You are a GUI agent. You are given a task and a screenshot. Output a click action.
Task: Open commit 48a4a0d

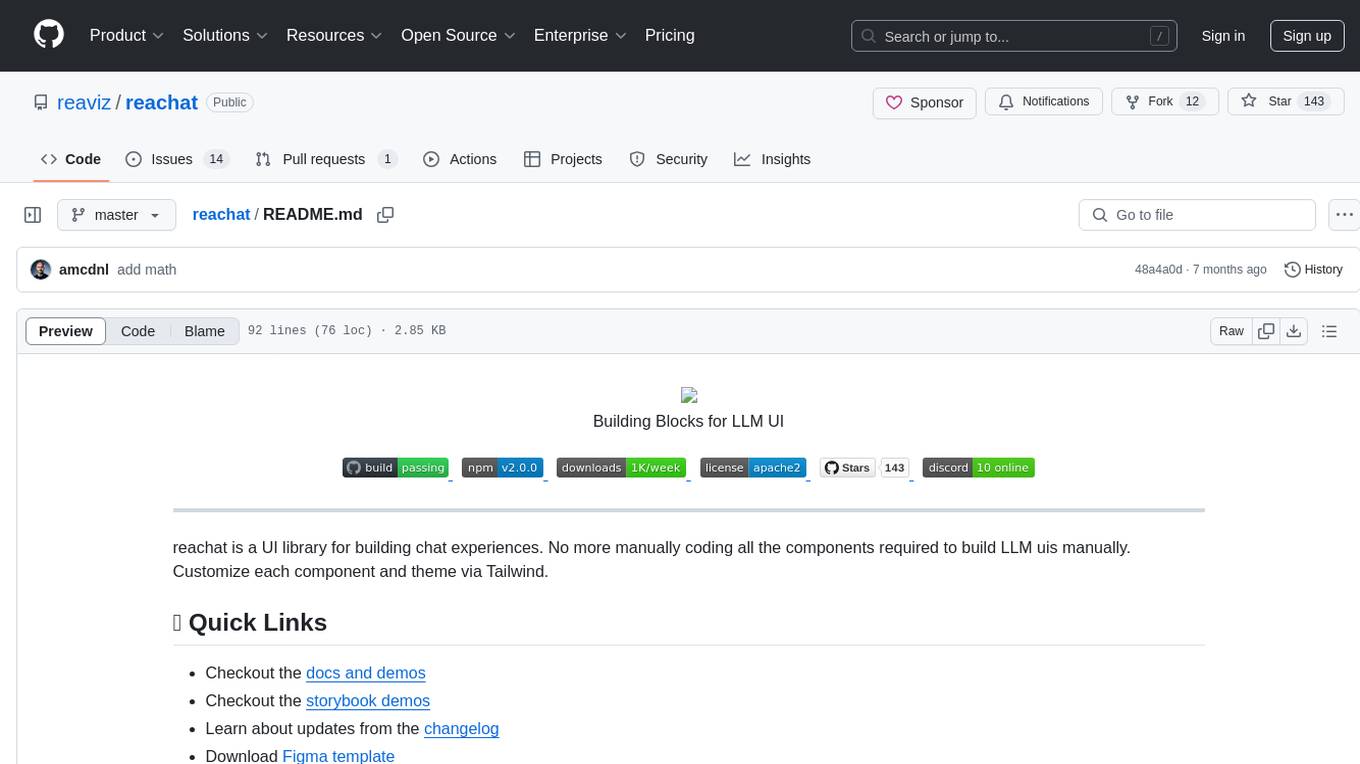[1158, 269]
